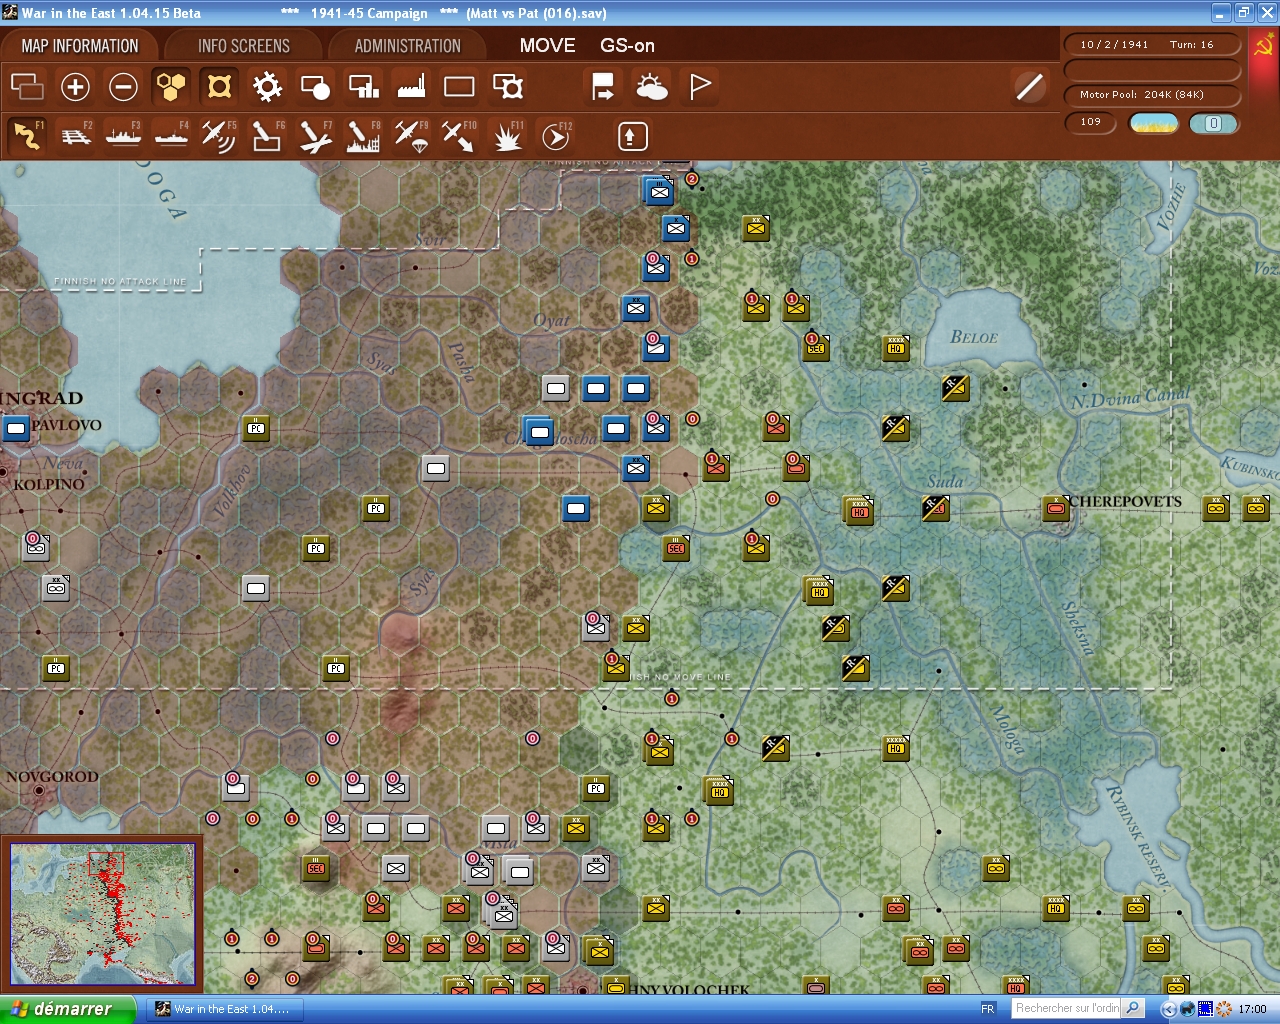Click the blue 0 indicator box
The image size is (1280, 1024).
pos(1214,123)
